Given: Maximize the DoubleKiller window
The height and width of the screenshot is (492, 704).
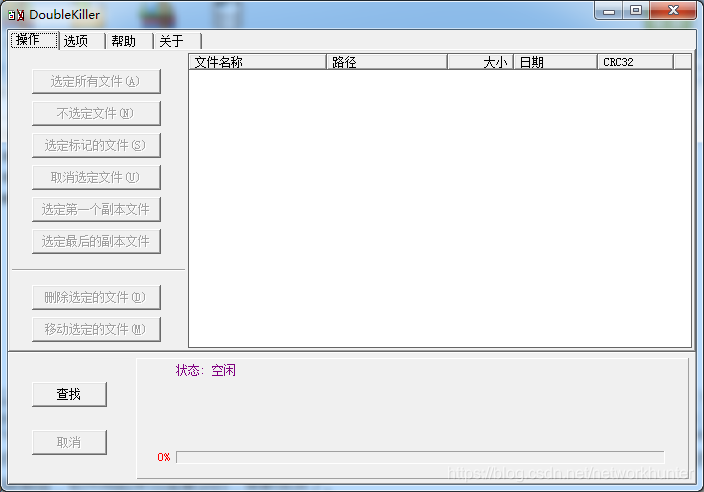Looking at the screenshot, I should pos(636,11).
